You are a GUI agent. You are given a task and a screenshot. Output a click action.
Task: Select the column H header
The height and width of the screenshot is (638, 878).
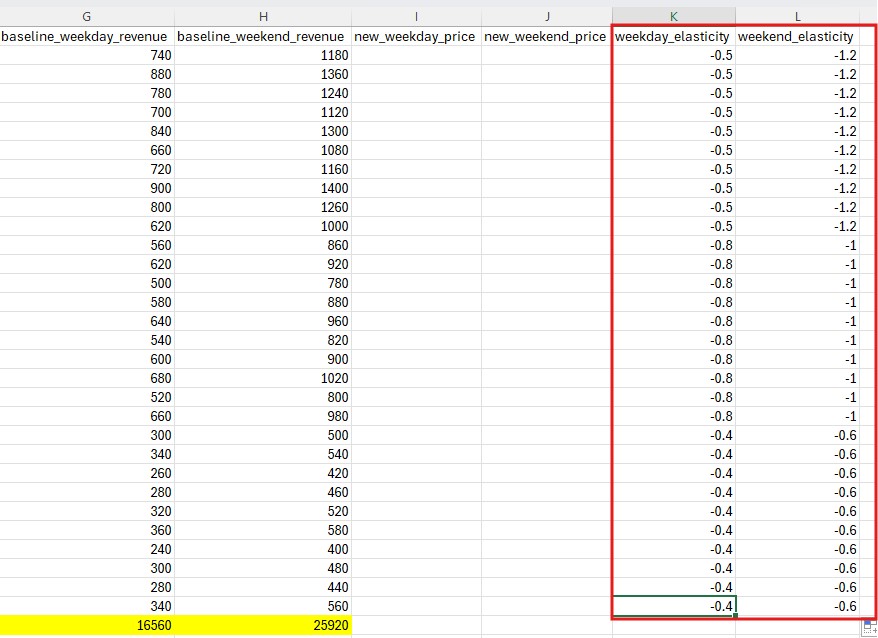pos(263,17)
